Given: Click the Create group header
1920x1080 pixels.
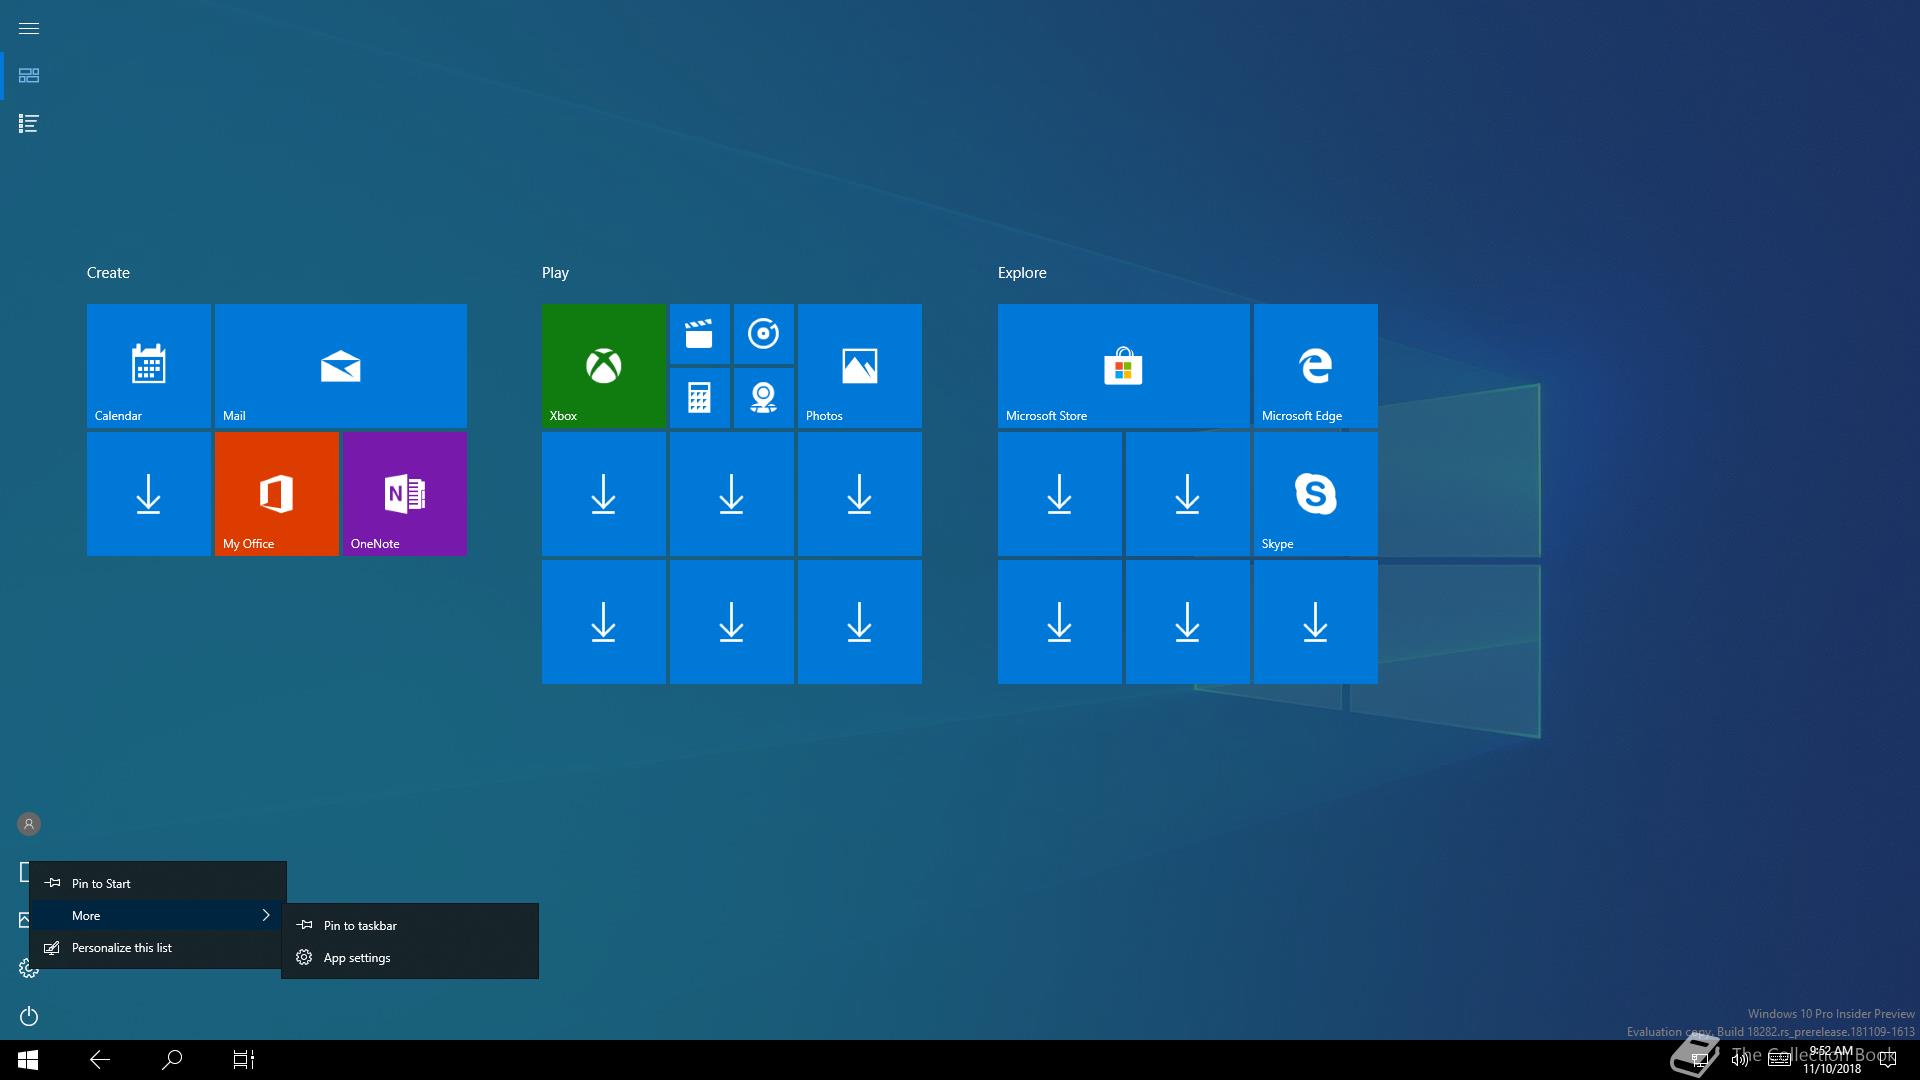Looking at the screenshot, I should point(108,273).
